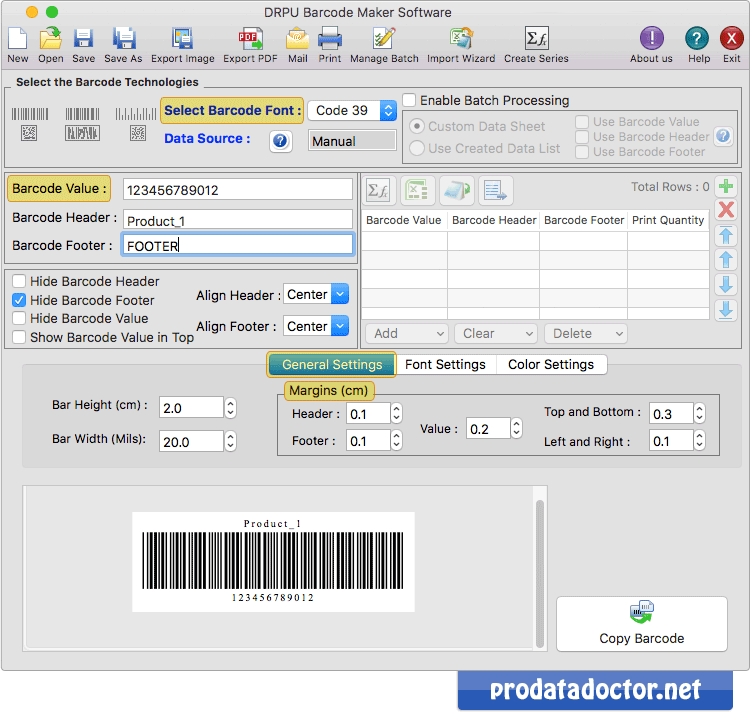Image resolution: width=750 pixels, height=712 pixels.
Task: Click the Save floppy disk icon
Action: pyautogui.click(x=83, y=39)
